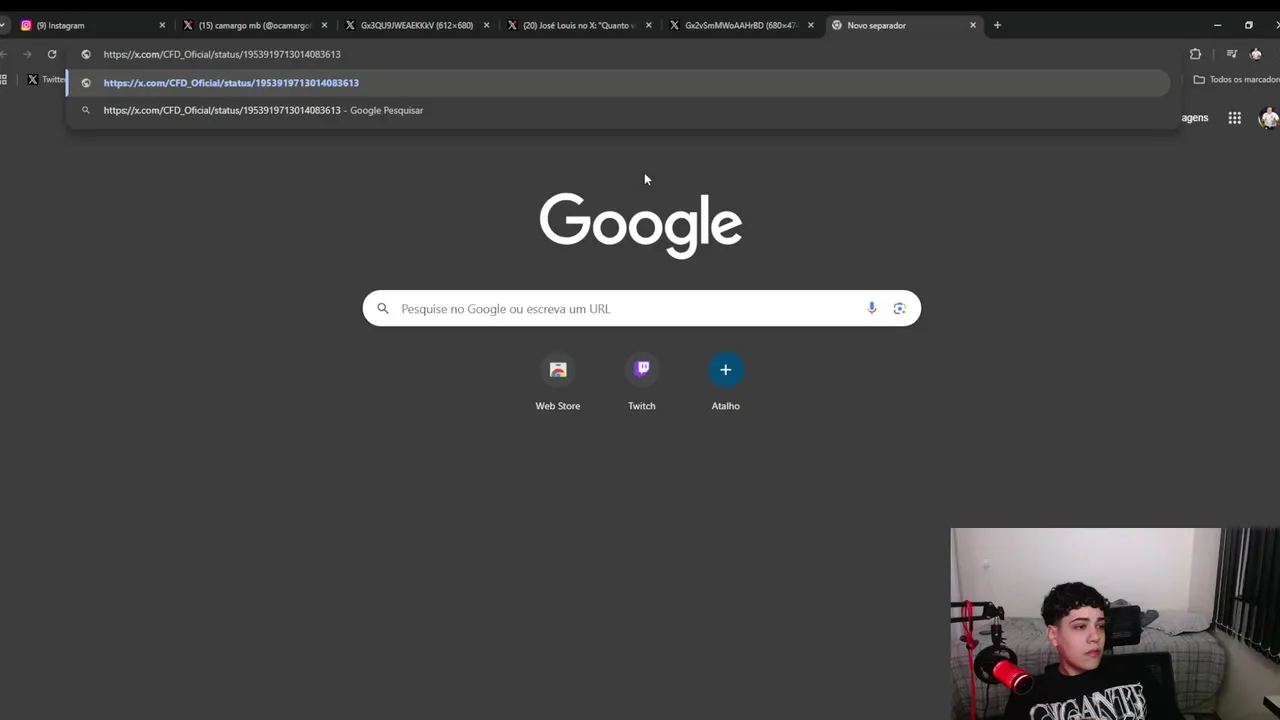Close the Novo separador tab
Viewport: 1280px width, 720px height.
[972, 25]
